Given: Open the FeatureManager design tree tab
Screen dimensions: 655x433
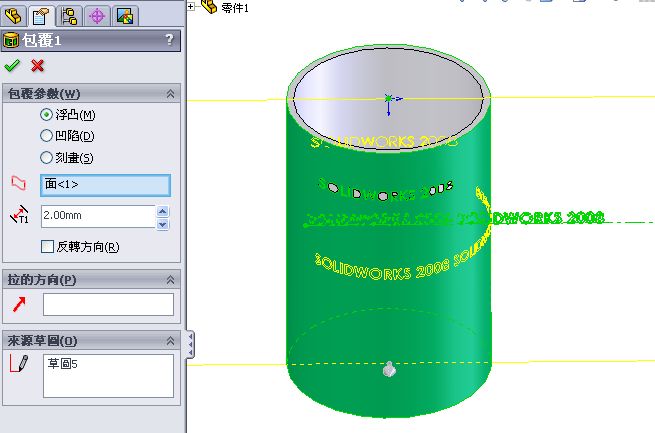Looking at the screenshot, I should (x=13, y=16).
